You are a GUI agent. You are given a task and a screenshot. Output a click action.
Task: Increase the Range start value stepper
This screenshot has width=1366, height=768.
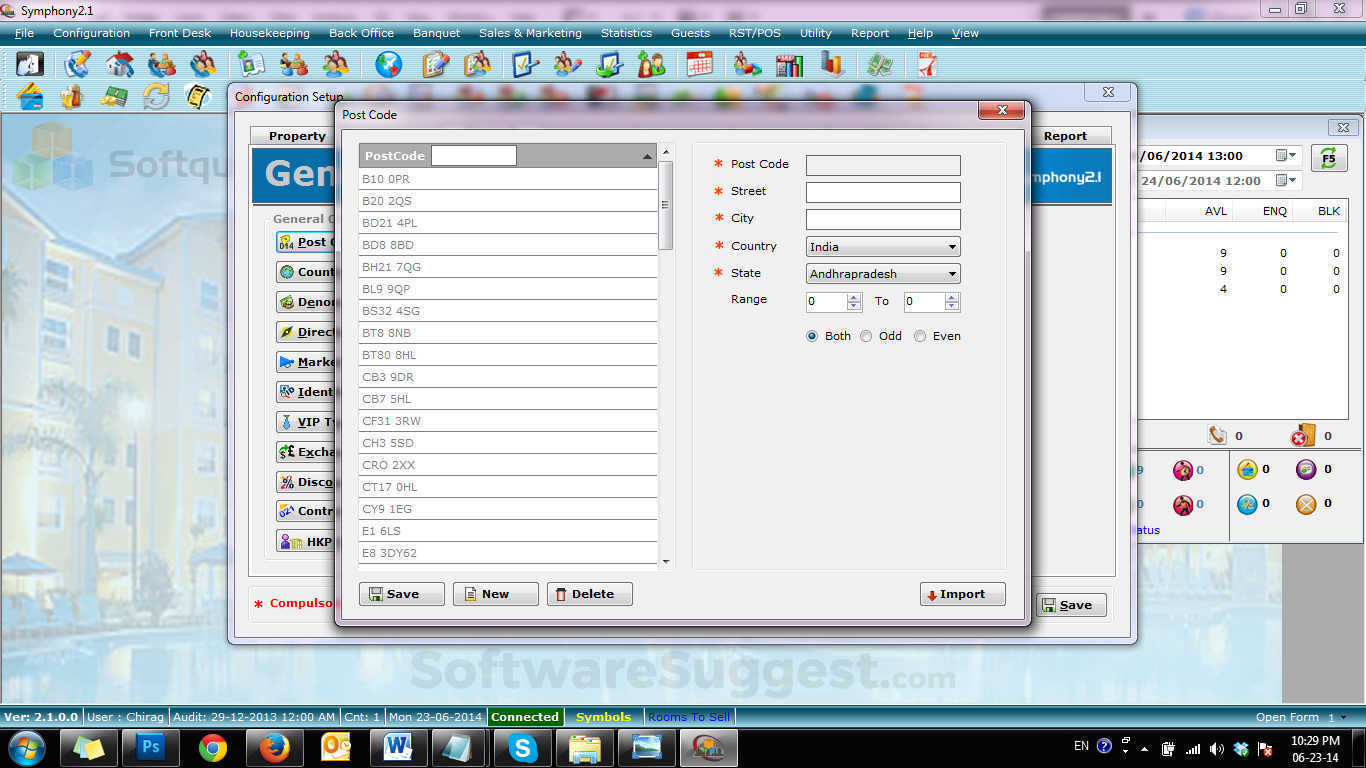(854, 297)
